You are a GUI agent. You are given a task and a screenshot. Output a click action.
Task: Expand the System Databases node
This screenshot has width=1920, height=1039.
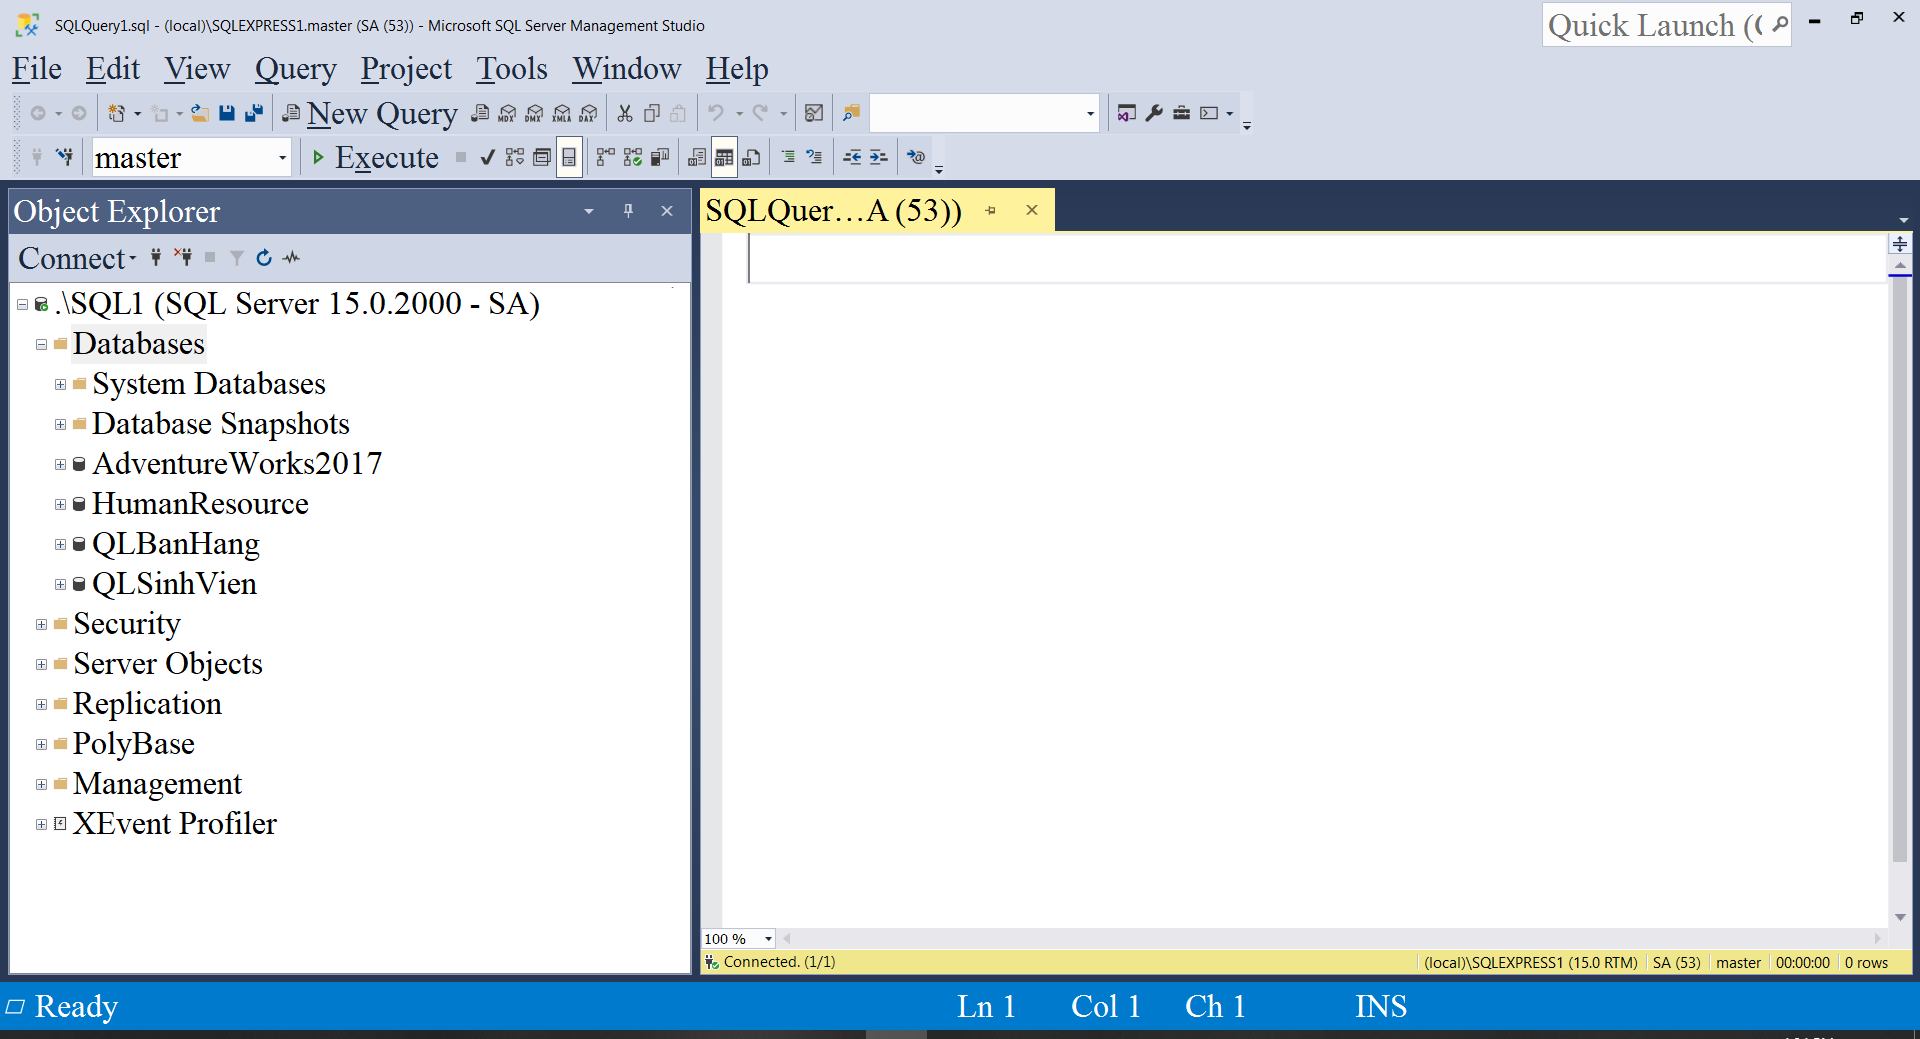tap(60, 384)
